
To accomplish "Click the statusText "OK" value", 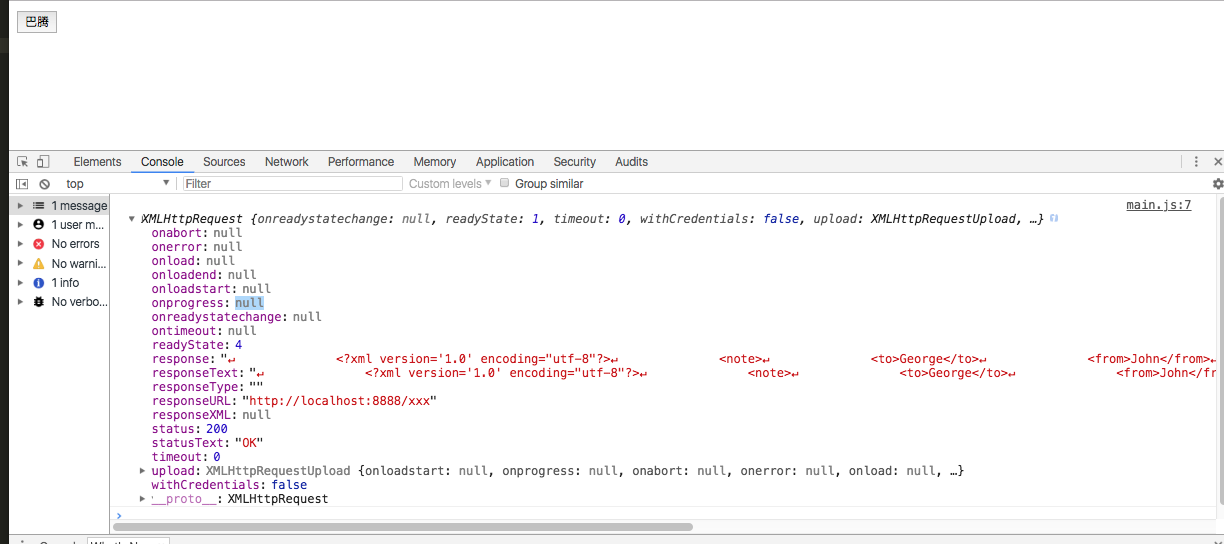I will pos(249,443).
